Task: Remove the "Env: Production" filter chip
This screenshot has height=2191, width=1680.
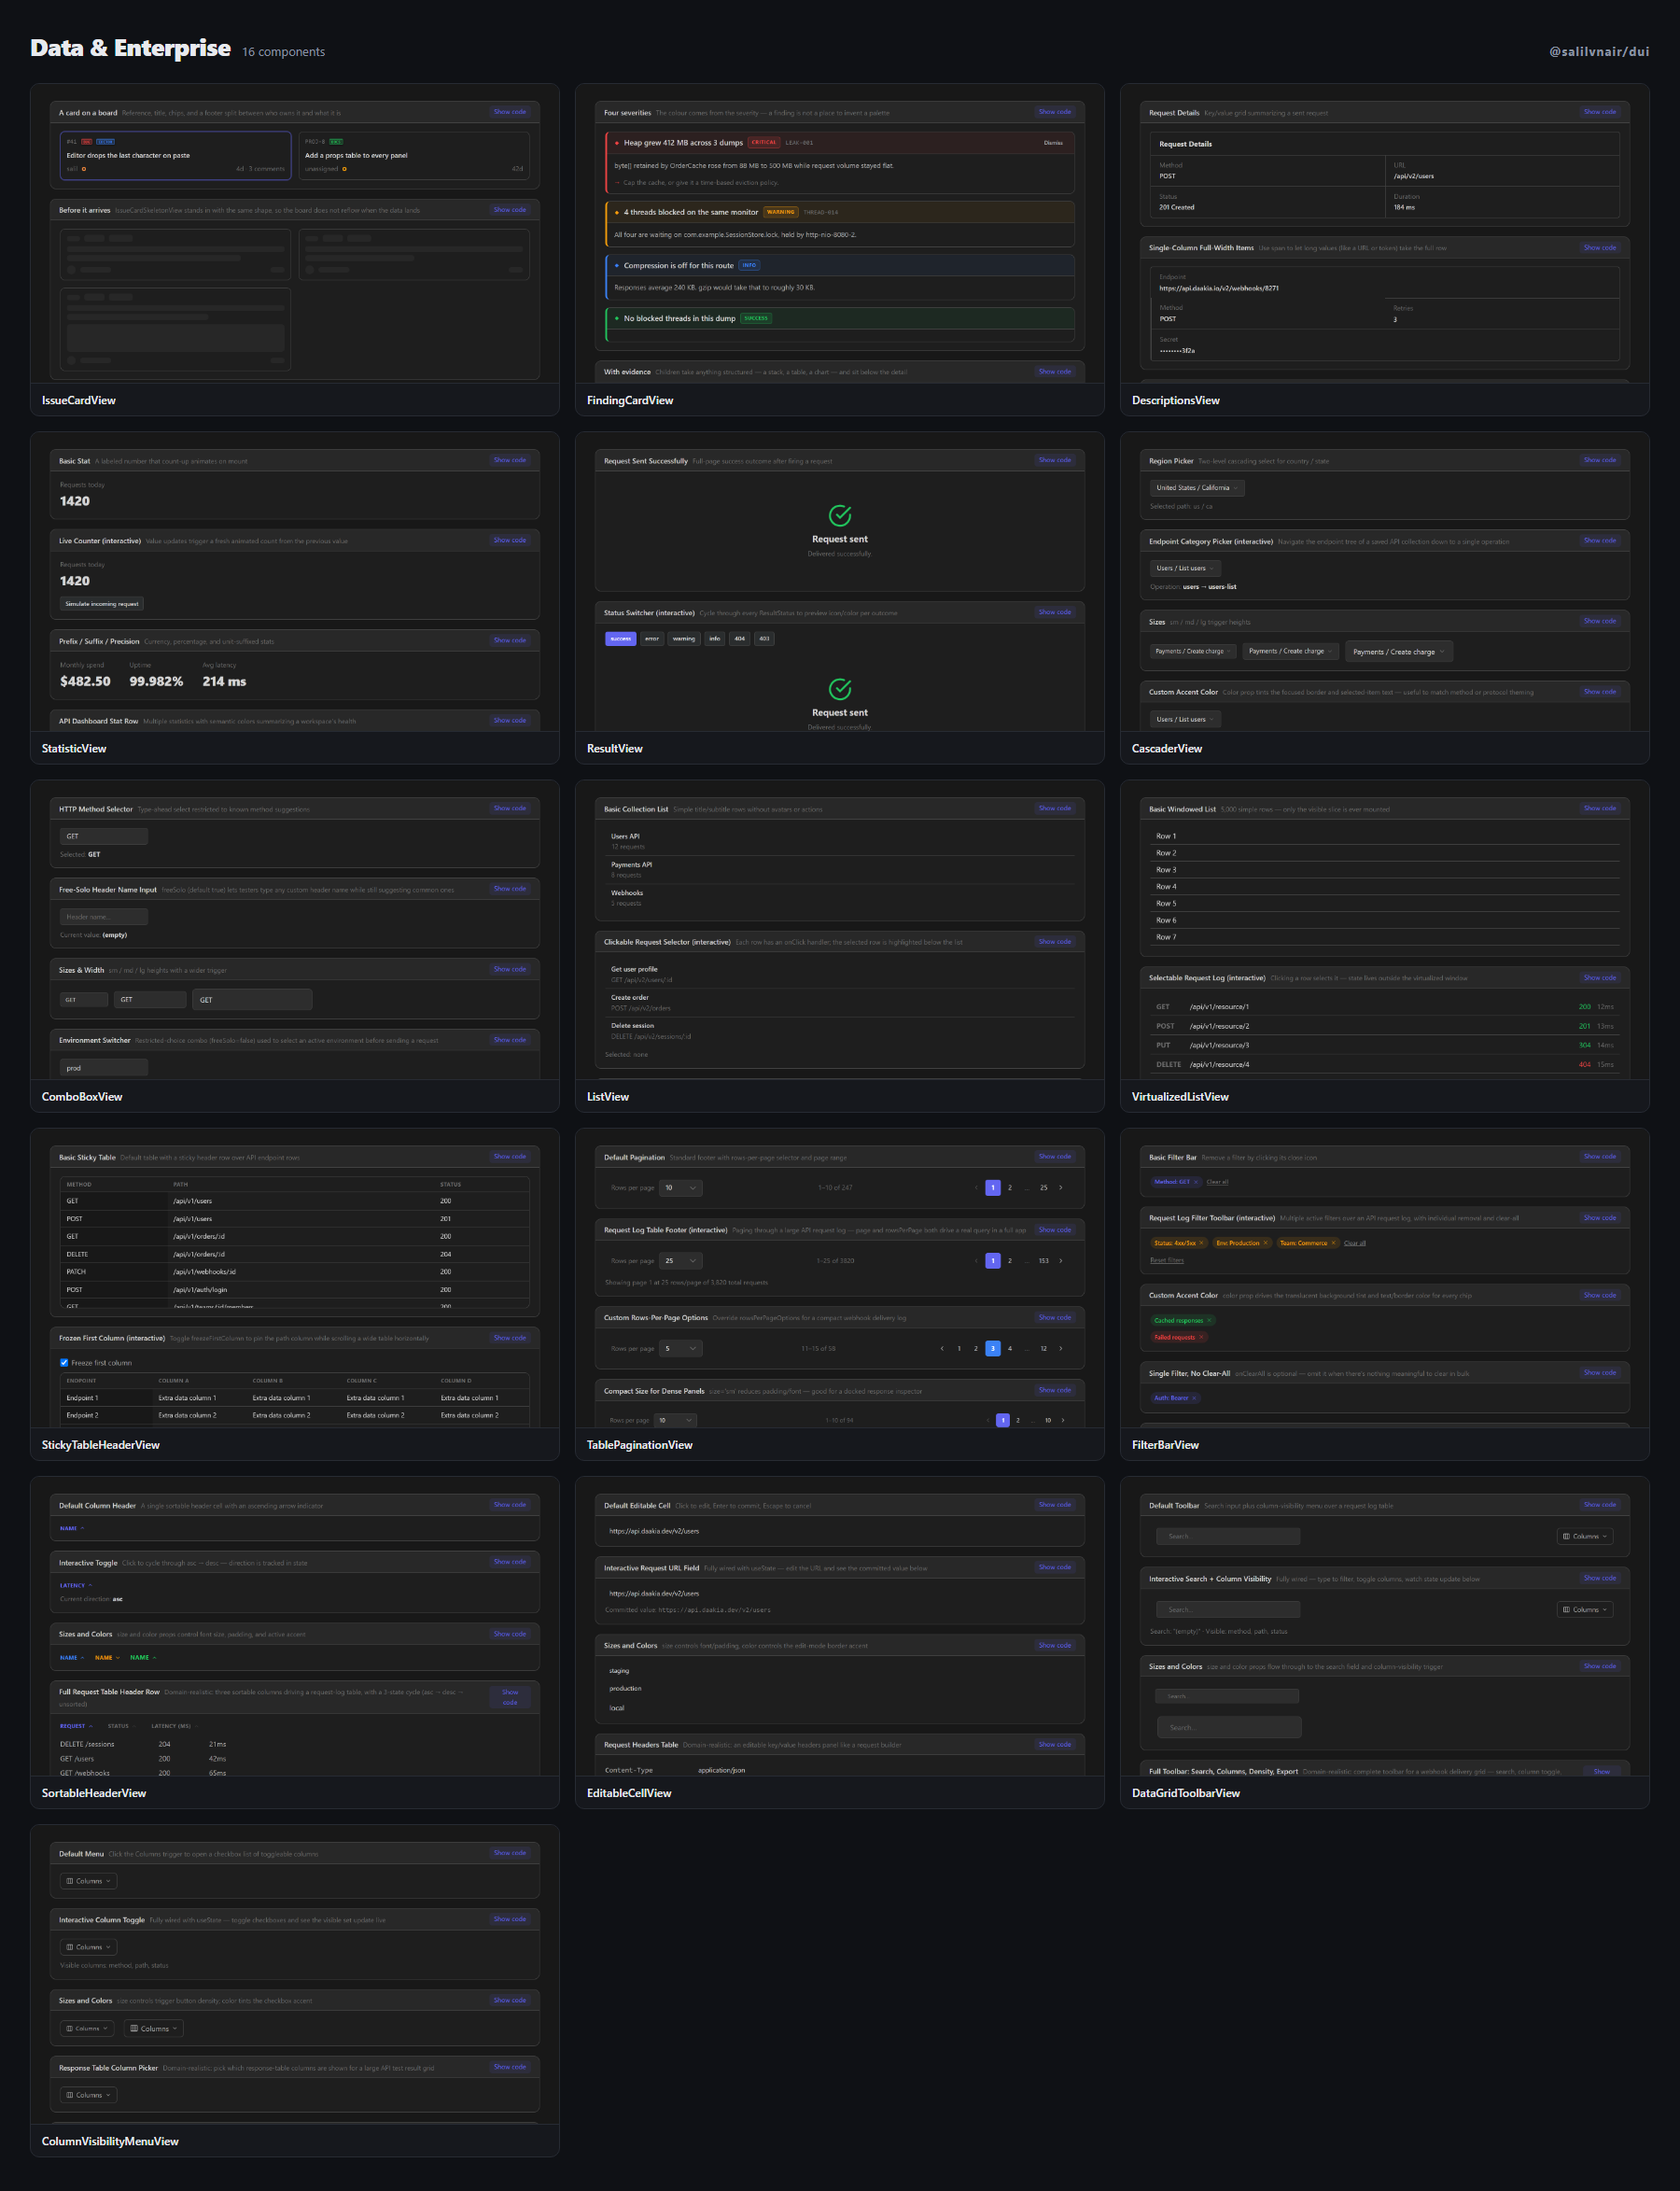Action: pyautogui.click(x=1265, y=1243)
